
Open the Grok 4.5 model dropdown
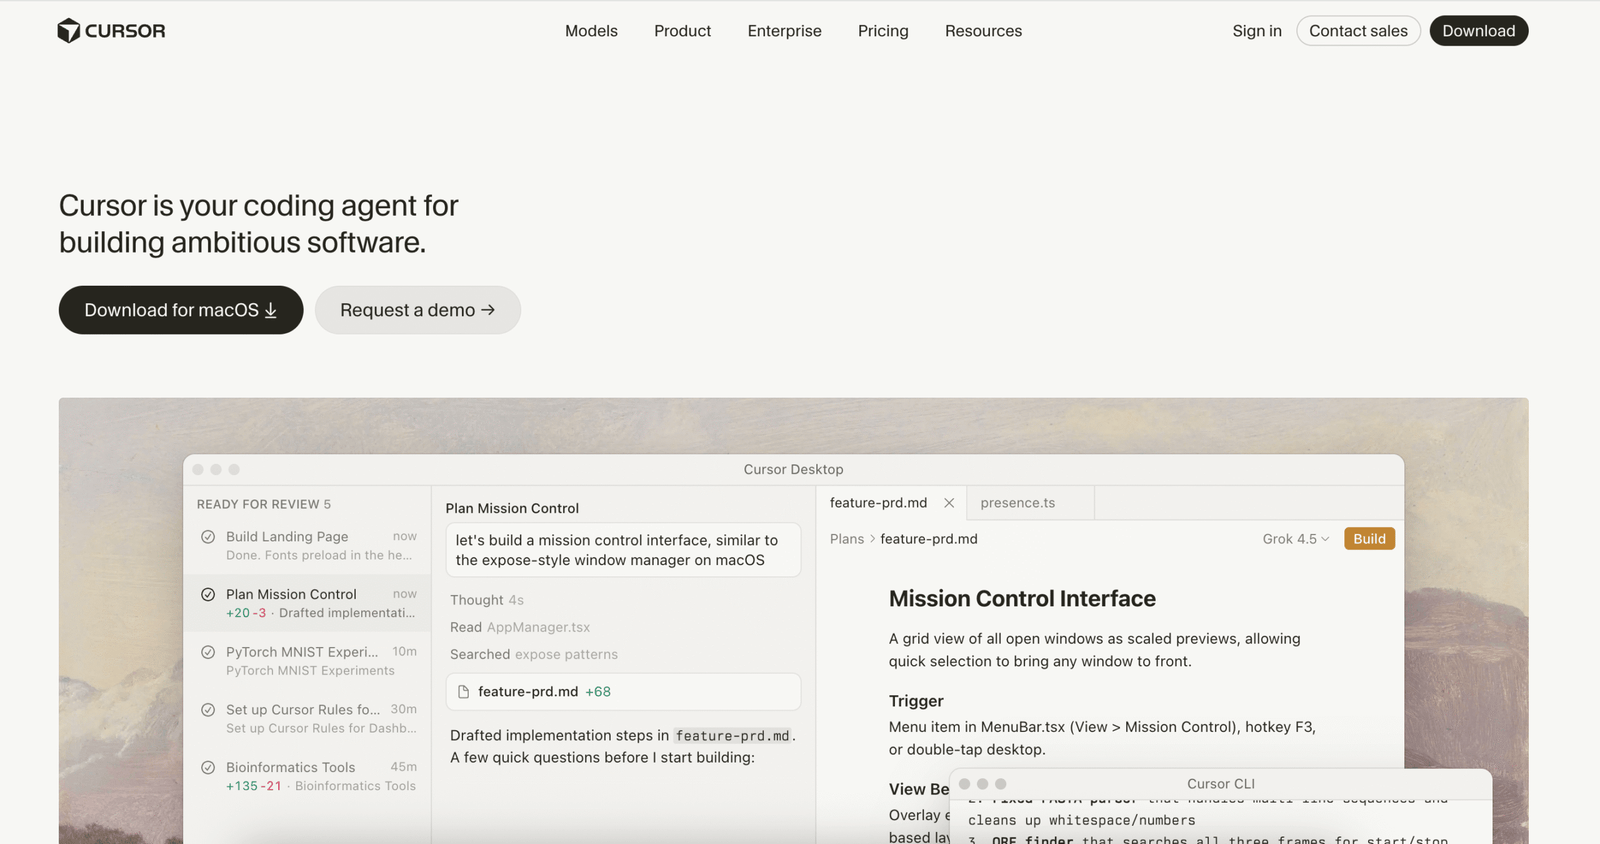[1296, 539]
